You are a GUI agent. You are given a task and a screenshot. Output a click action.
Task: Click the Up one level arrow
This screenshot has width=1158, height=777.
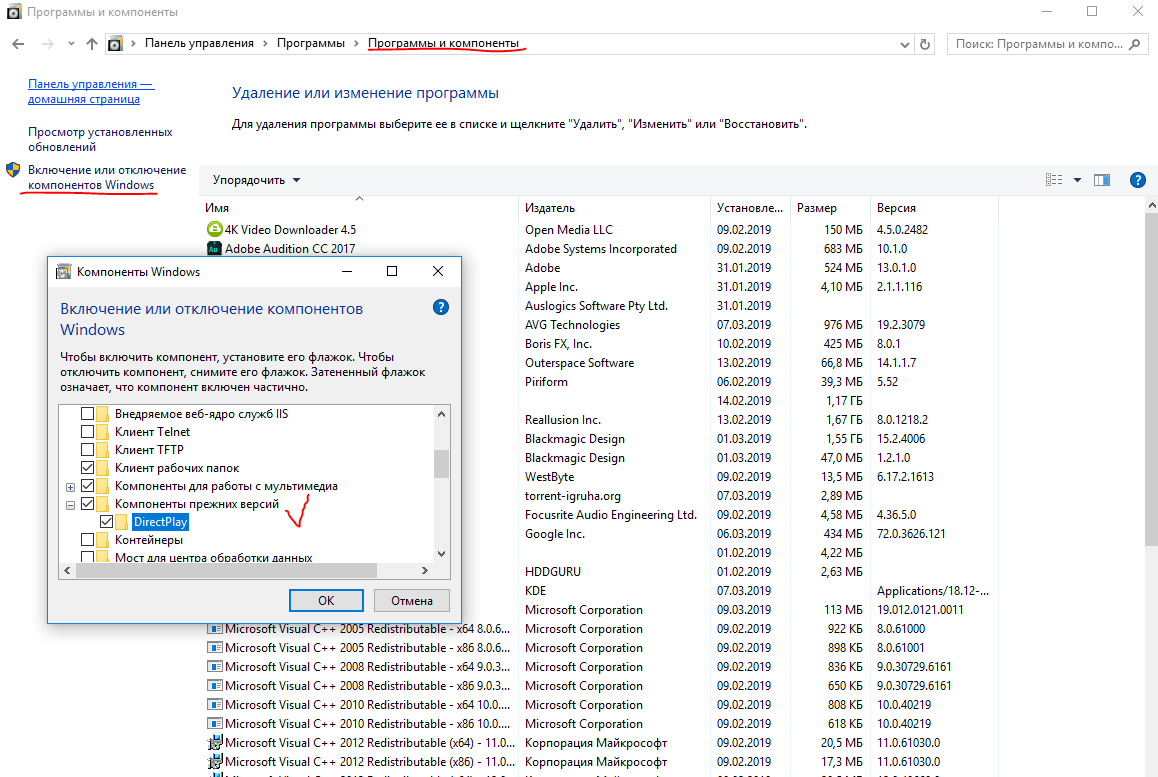tap(92, 44)
